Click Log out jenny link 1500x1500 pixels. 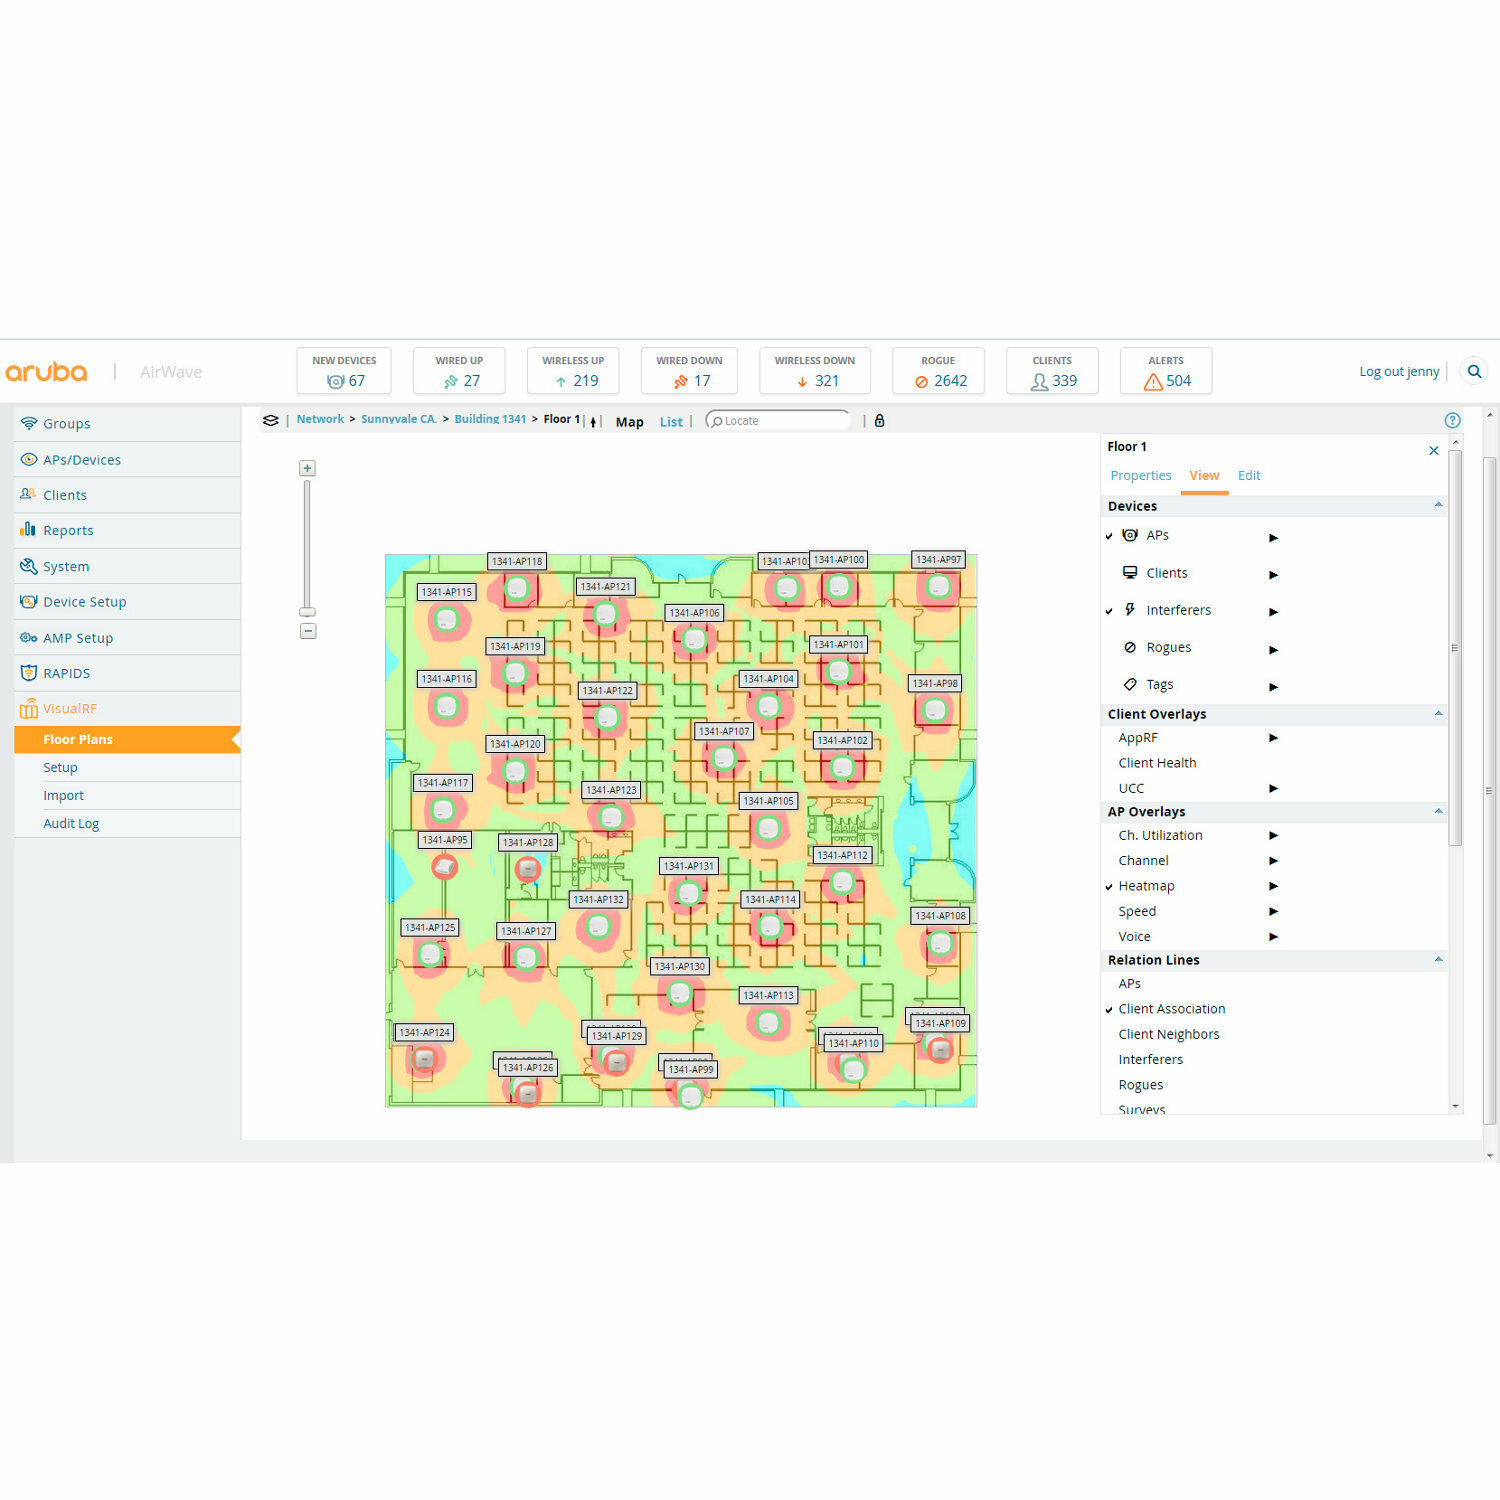[1399, 372]
